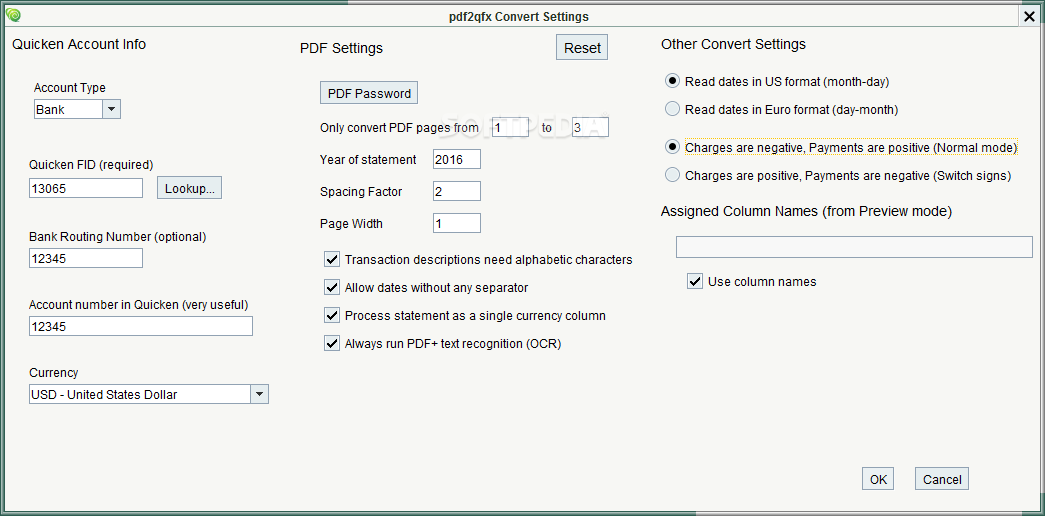Uncheck Allow dates without any separator
1045x516 pixels.
(x=331, y=287)
